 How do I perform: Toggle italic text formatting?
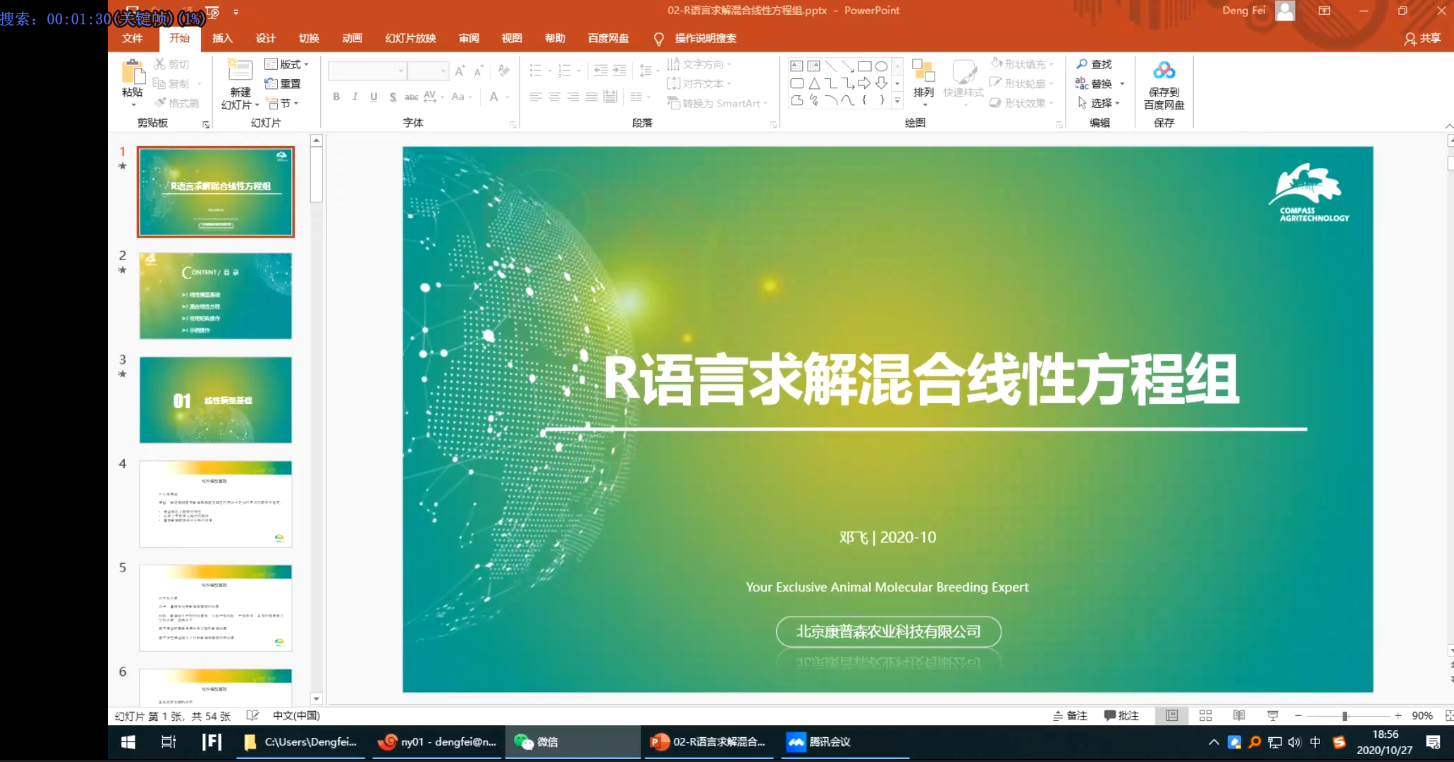352,97
